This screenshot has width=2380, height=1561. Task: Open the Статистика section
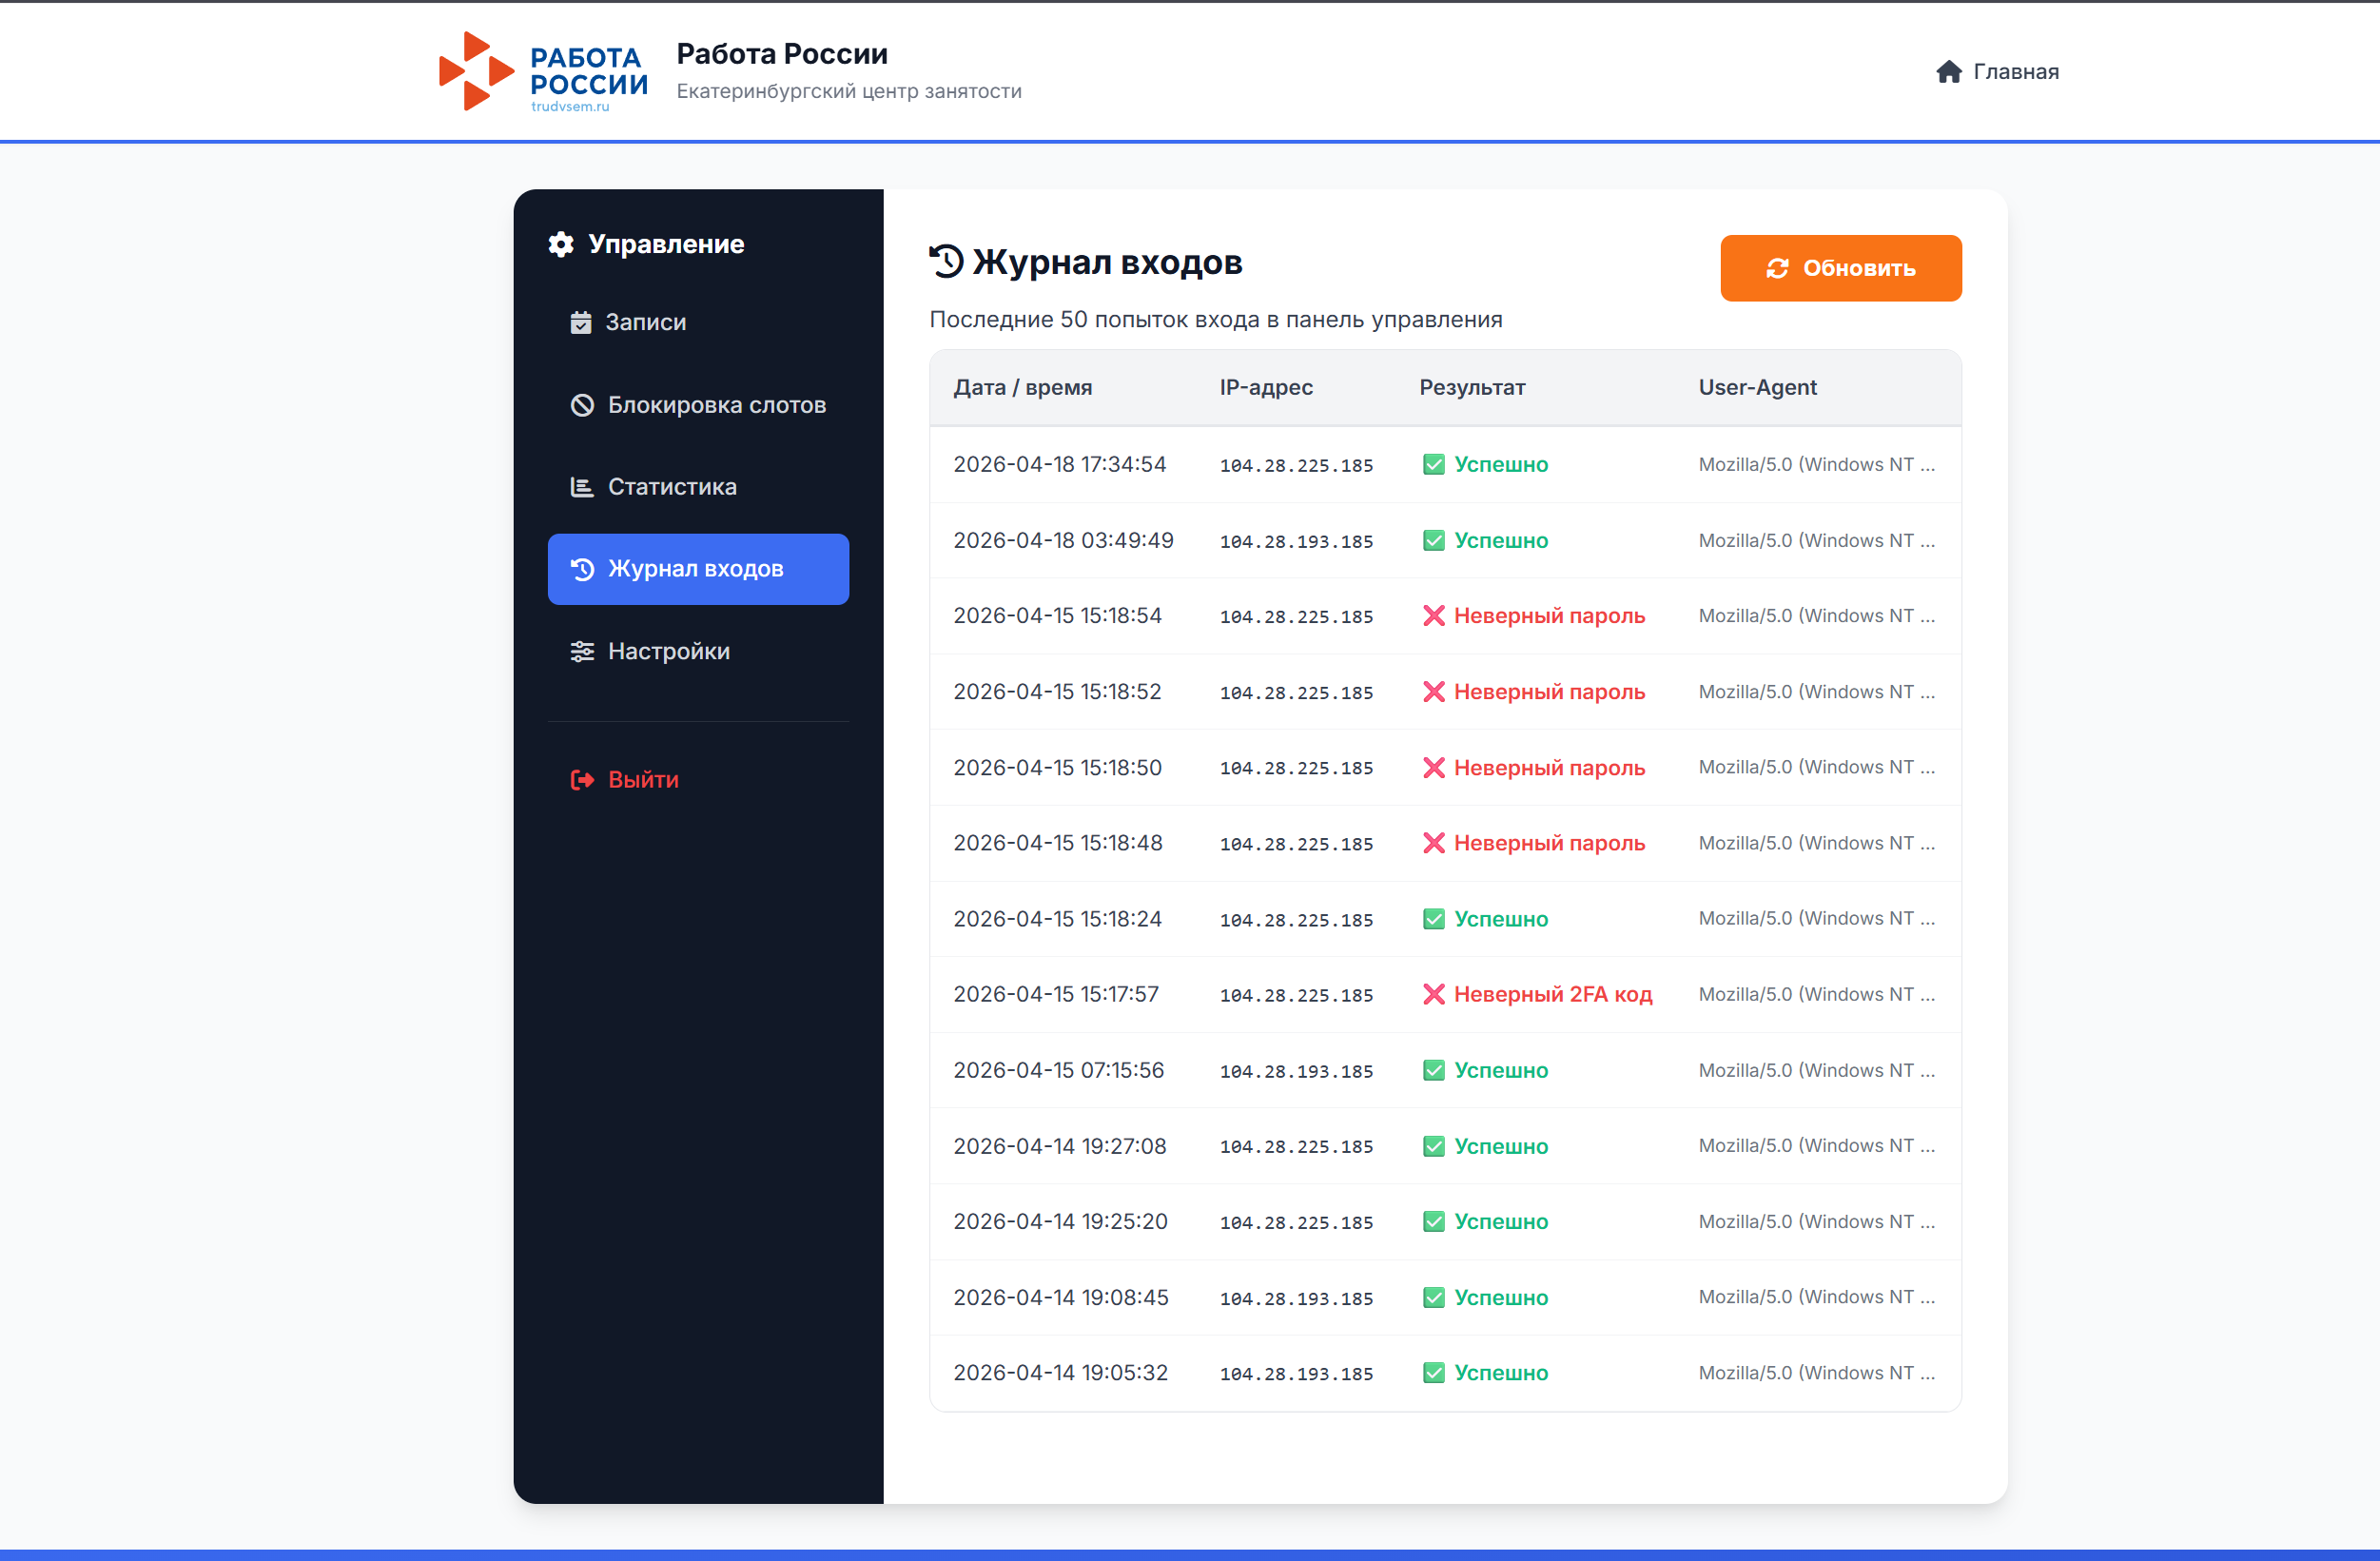(x=671, y=487)
